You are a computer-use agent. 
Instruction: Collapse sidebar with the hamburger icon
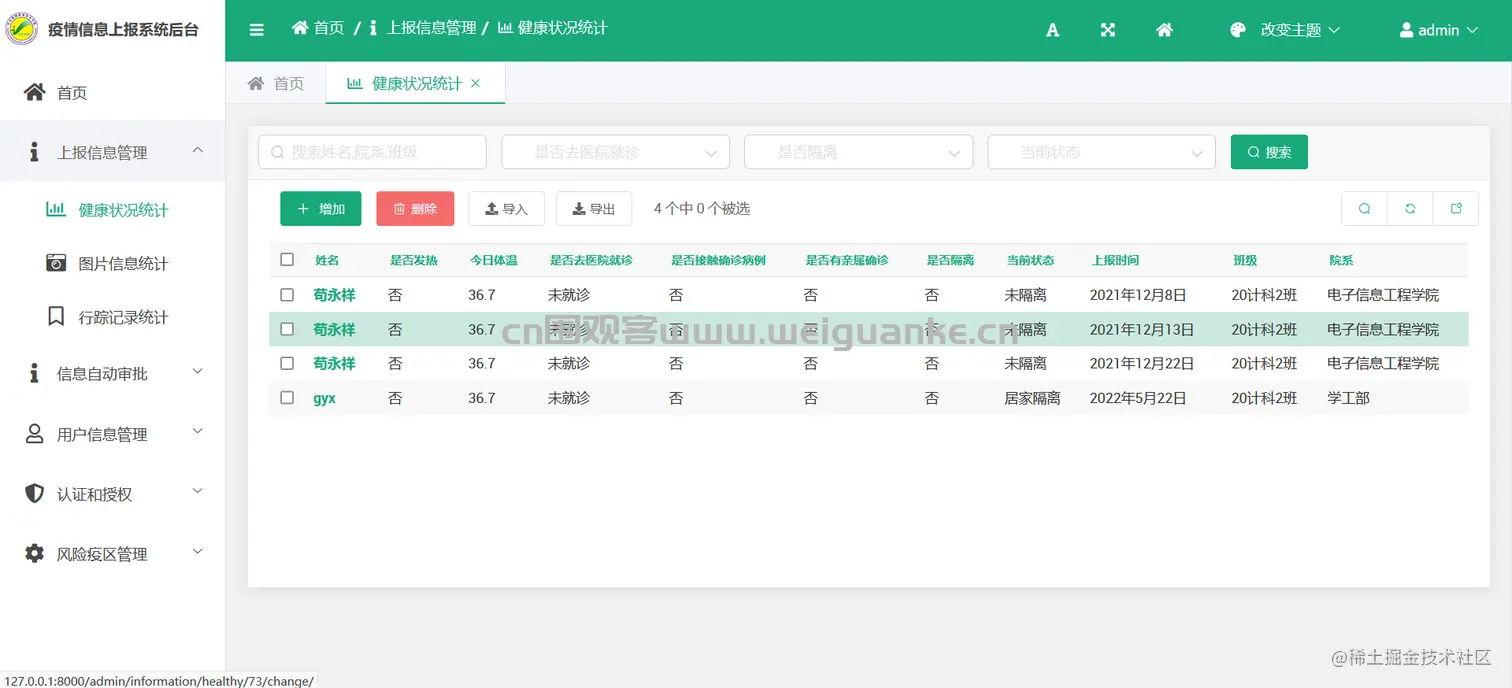257,30
